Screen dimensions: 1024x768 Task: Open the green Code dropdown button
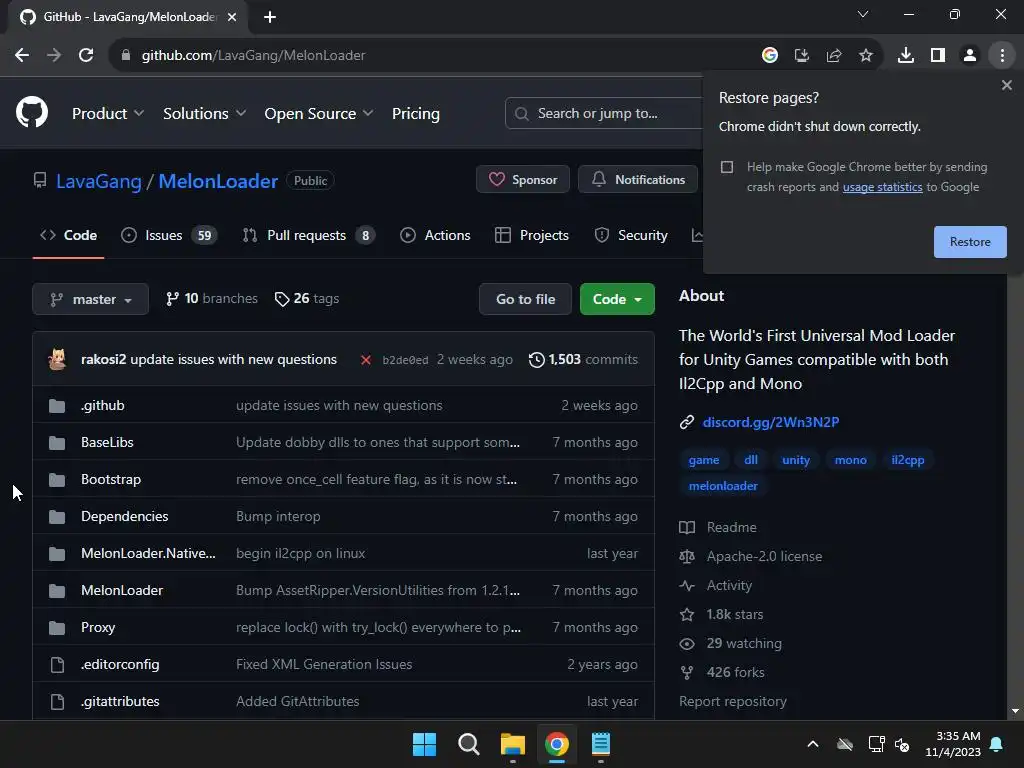click(617, 299)
